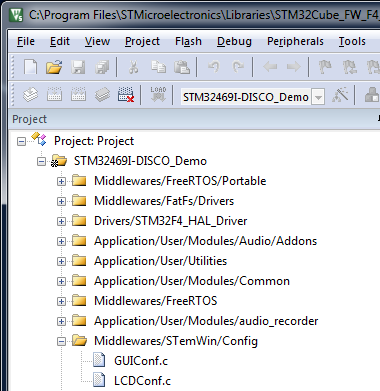This screenshot has height=391, width=380.
Task: Select the Middlewares/FreeRTOS/Portable folder label
Action: [x=180, y=181]
